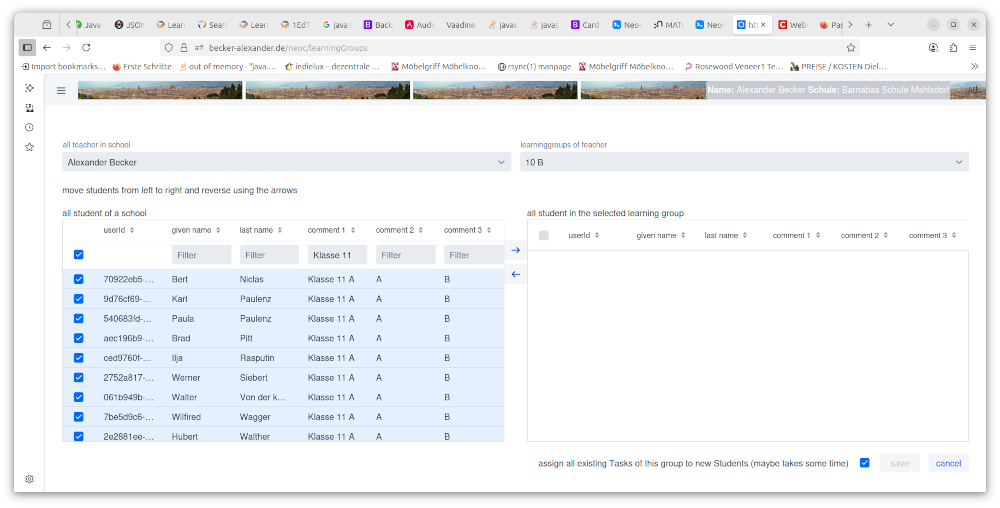List all tabs dropdown arrow

890,25
